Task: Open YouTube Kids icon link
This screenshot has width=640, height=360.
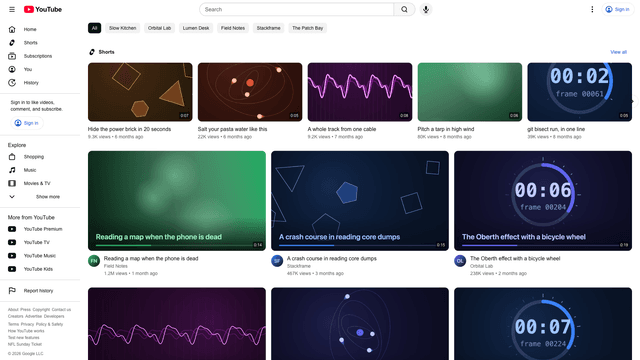Action: point(12,269)
